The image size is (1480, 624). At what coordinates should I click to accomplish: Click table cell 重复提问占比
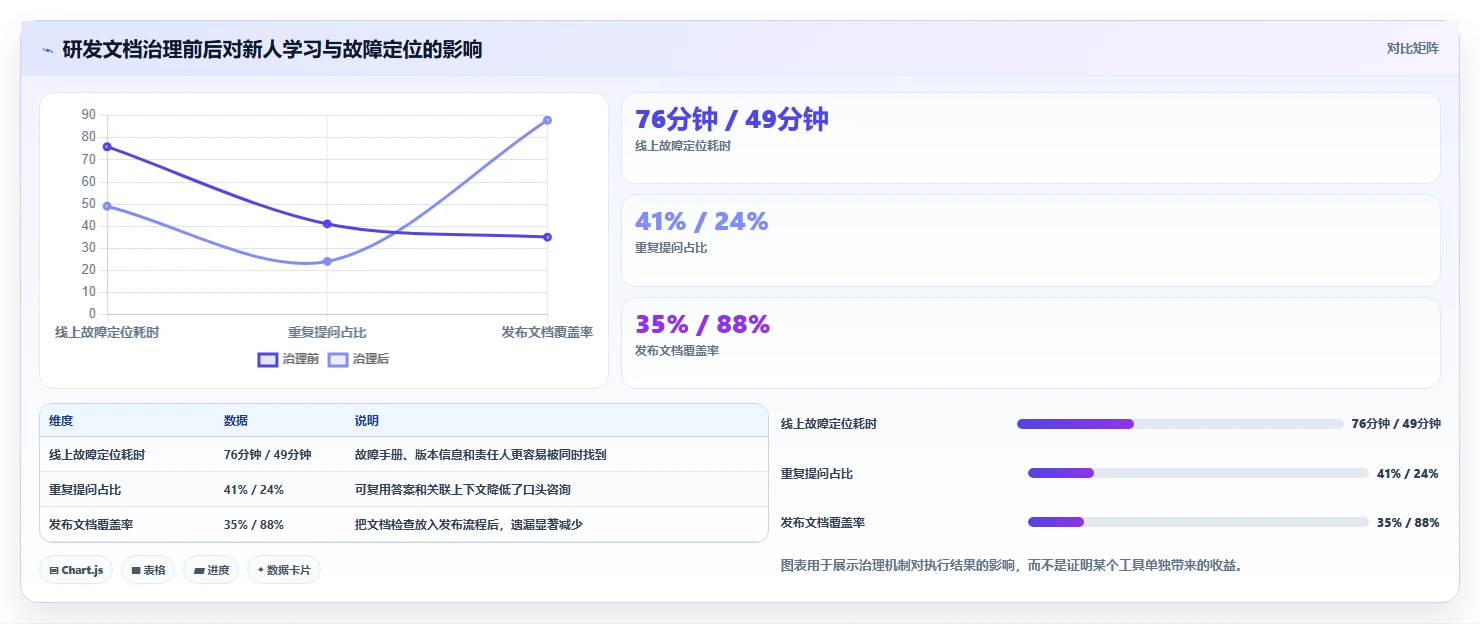click(x=85, y=490)
